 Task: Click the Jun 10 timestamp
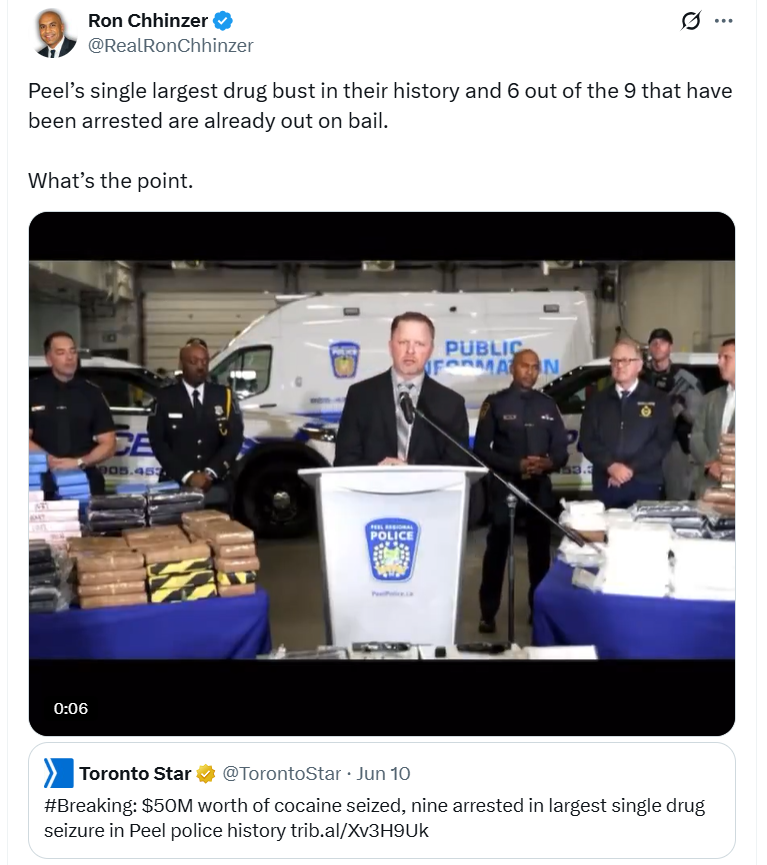click(x=383, y=774)
